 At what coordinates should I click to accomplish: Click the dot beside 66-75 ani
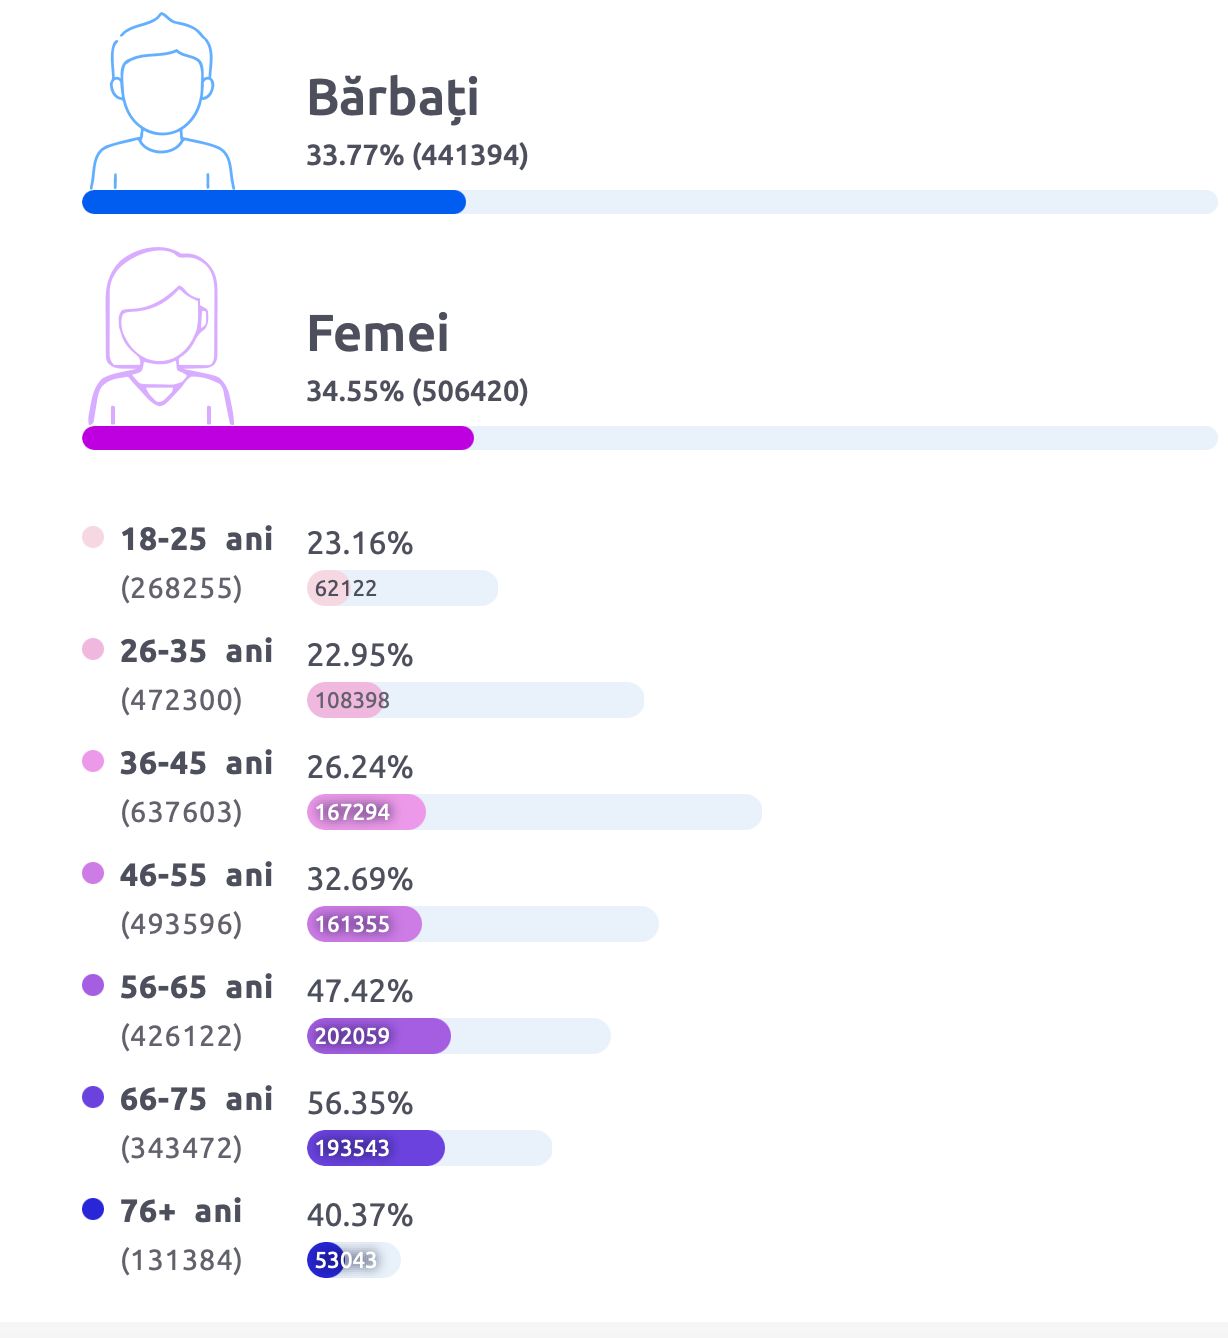tap(93, 1097)
